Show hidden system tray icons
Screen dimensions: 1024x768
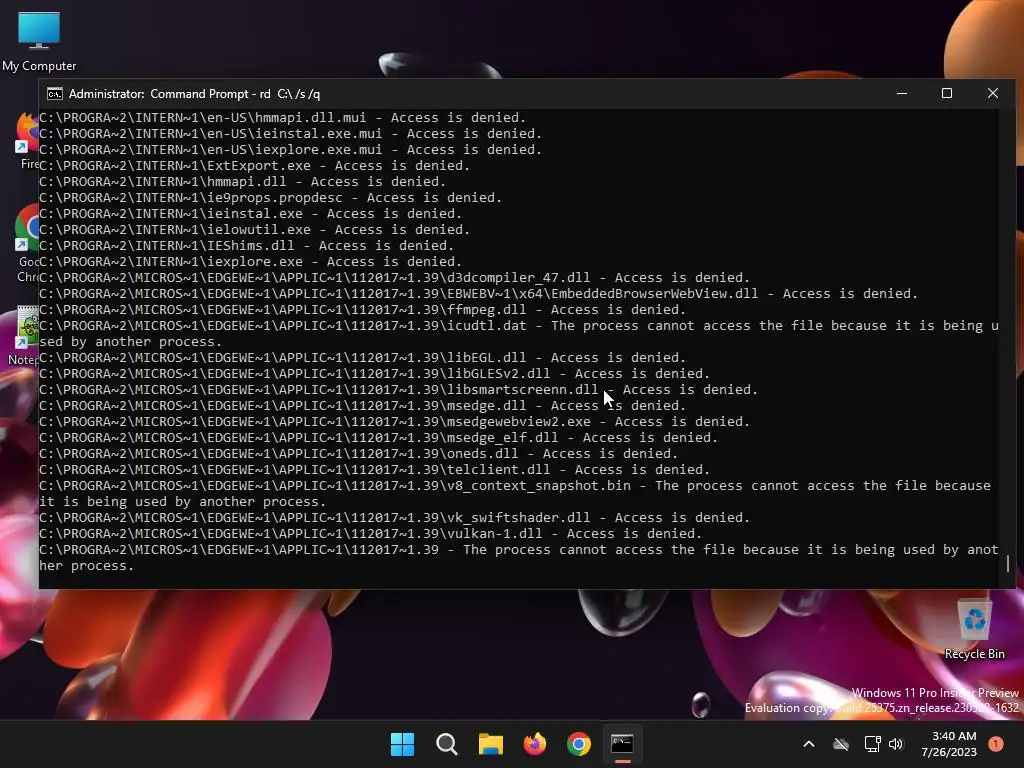click(808, 744)
